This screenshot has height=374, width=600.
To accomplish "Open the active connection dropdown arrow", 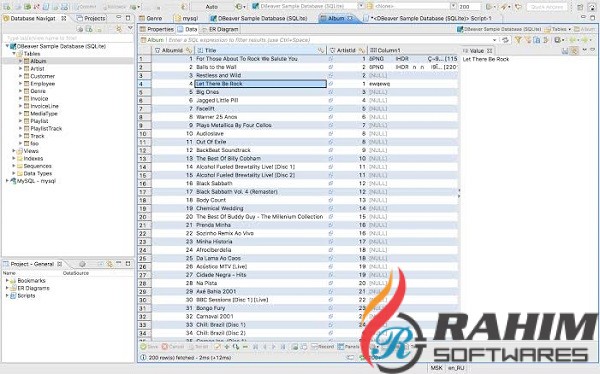I will pyautogui.click(x=360, y=7).
